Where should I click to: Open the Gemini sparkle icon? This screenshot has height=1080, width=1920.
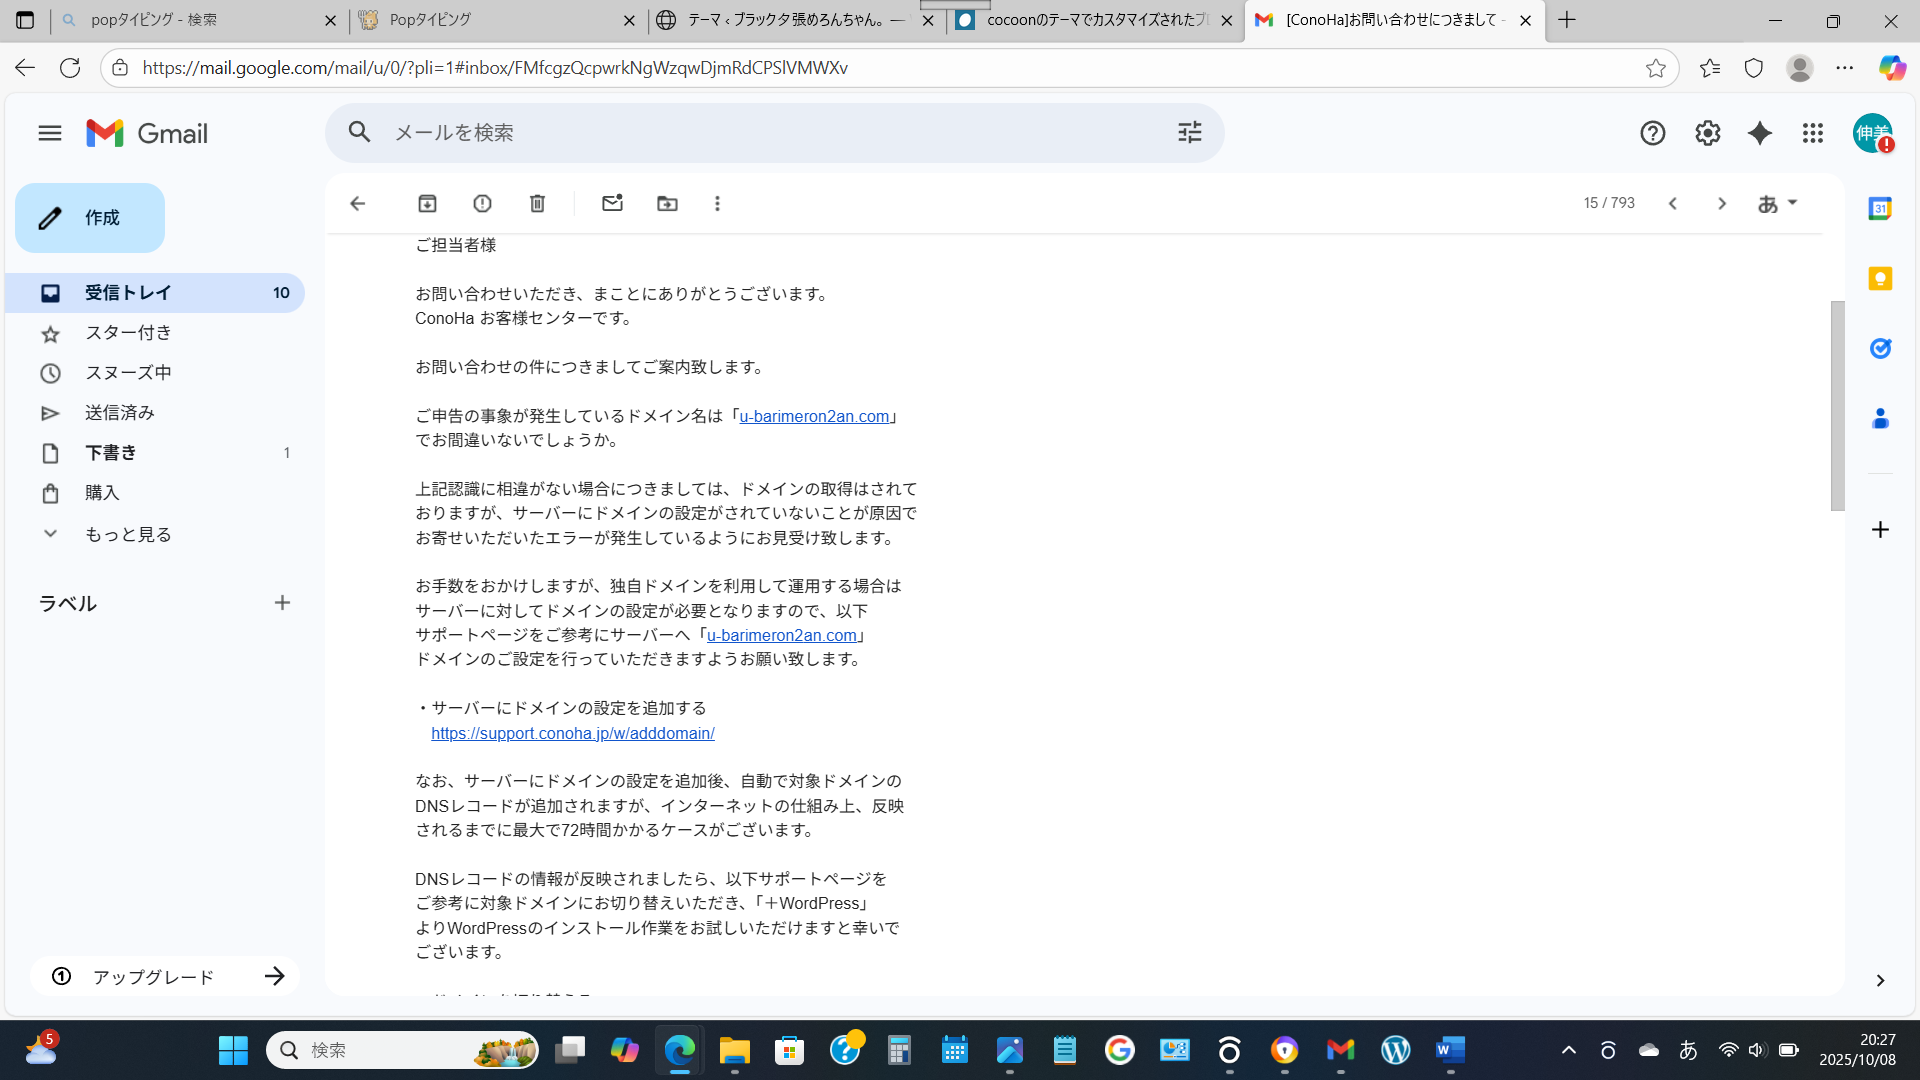coord(1759,133)
